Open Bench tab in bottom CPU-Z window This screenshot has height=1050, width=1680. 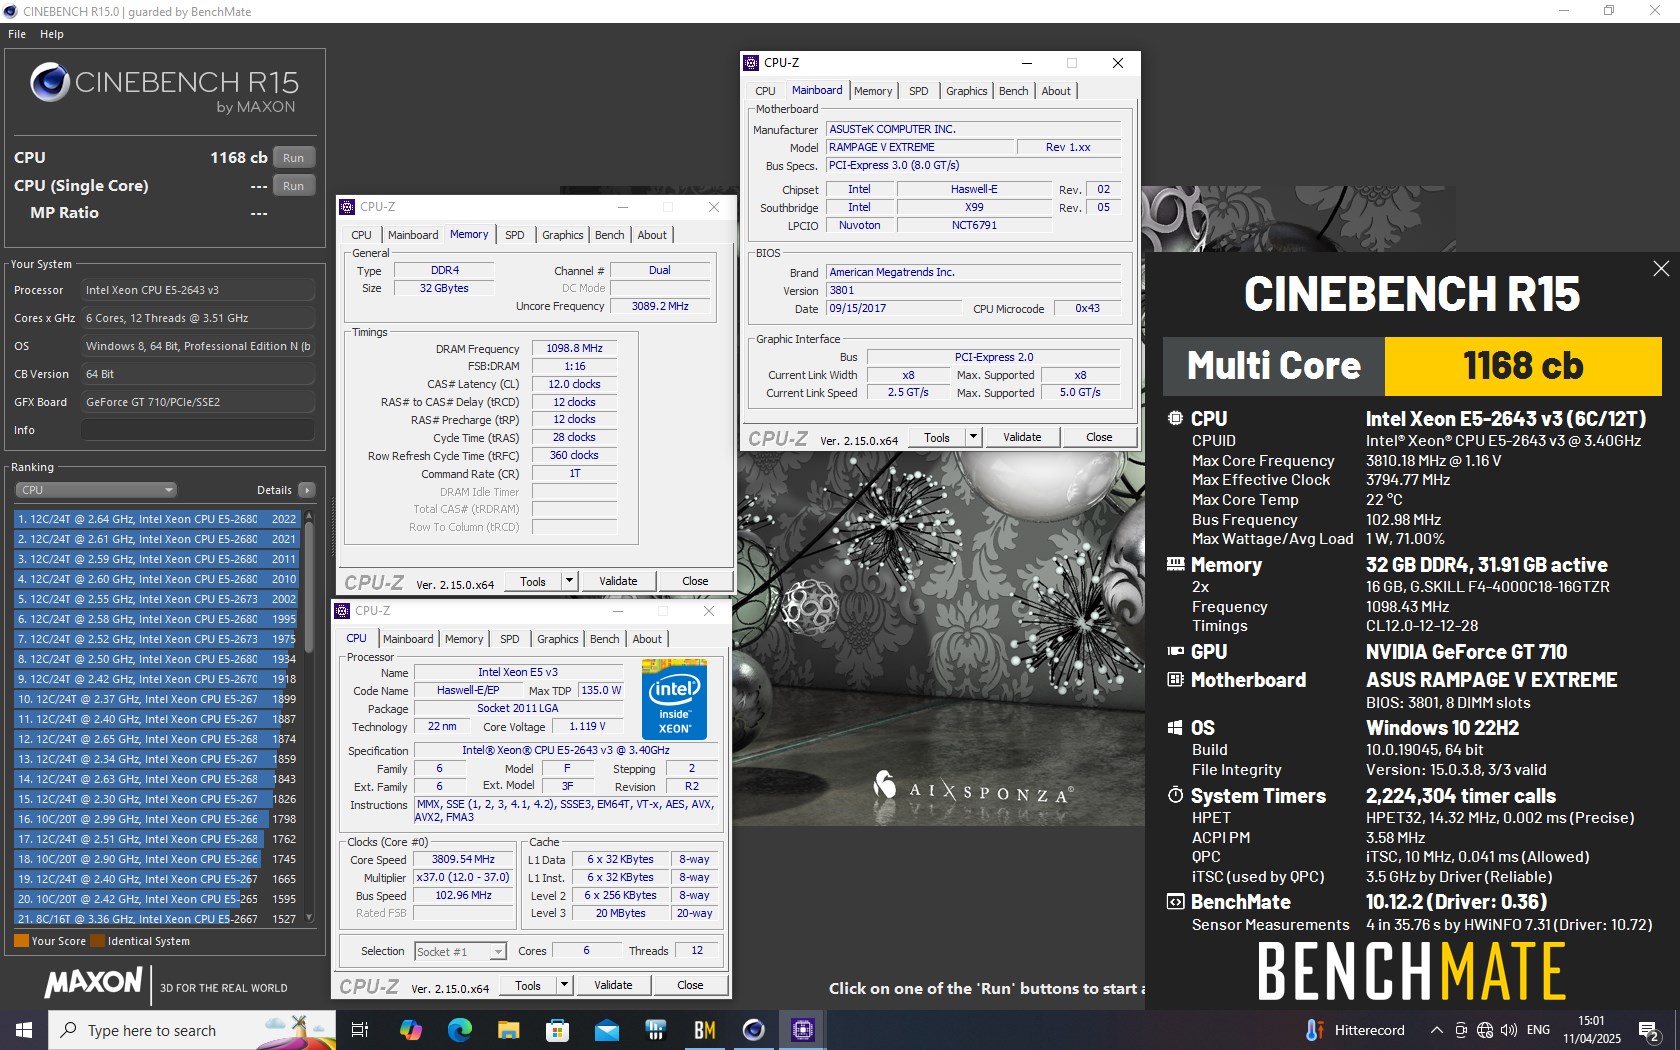click(x=605, y=639)
